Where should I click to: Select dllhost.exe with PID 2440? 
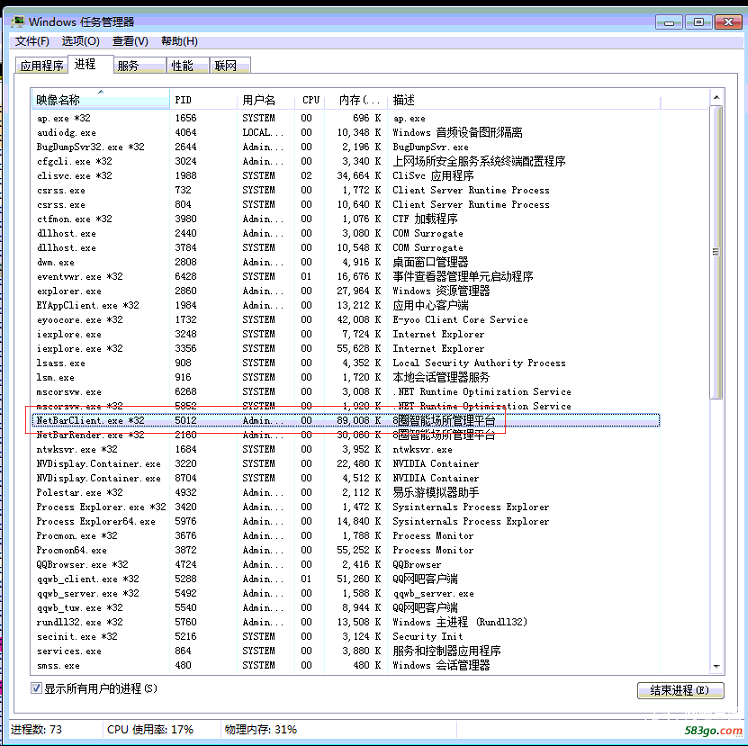[x=346, y=233]
